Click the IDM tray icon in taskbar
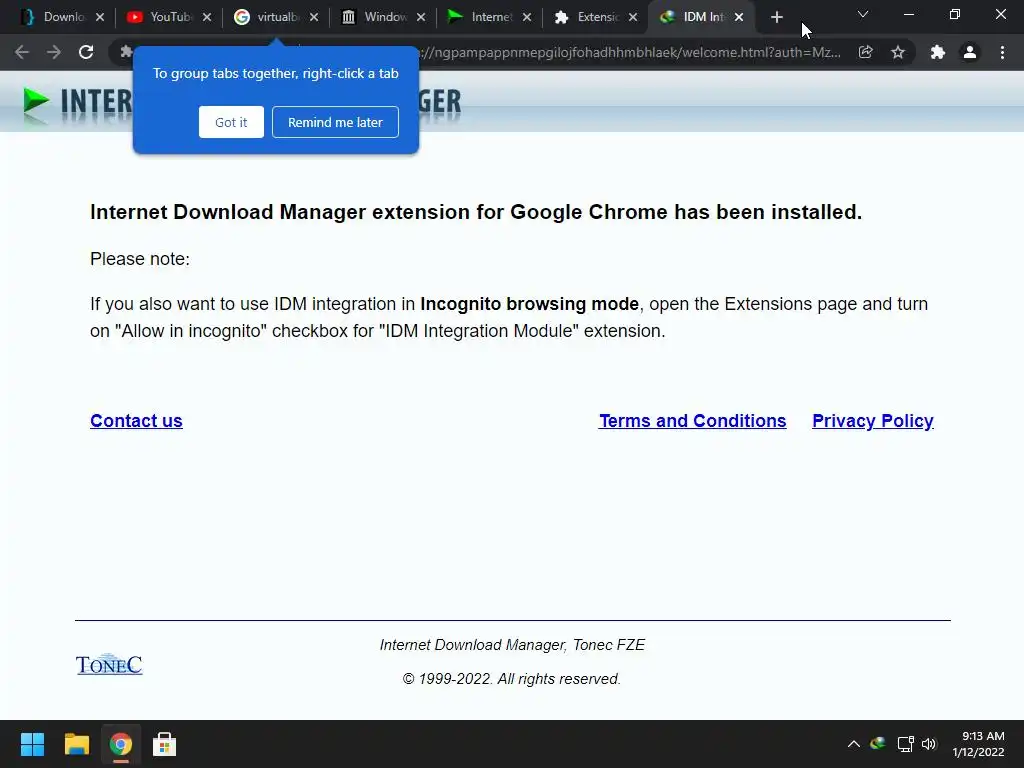1024x768 pixels. tap(878, 744)
